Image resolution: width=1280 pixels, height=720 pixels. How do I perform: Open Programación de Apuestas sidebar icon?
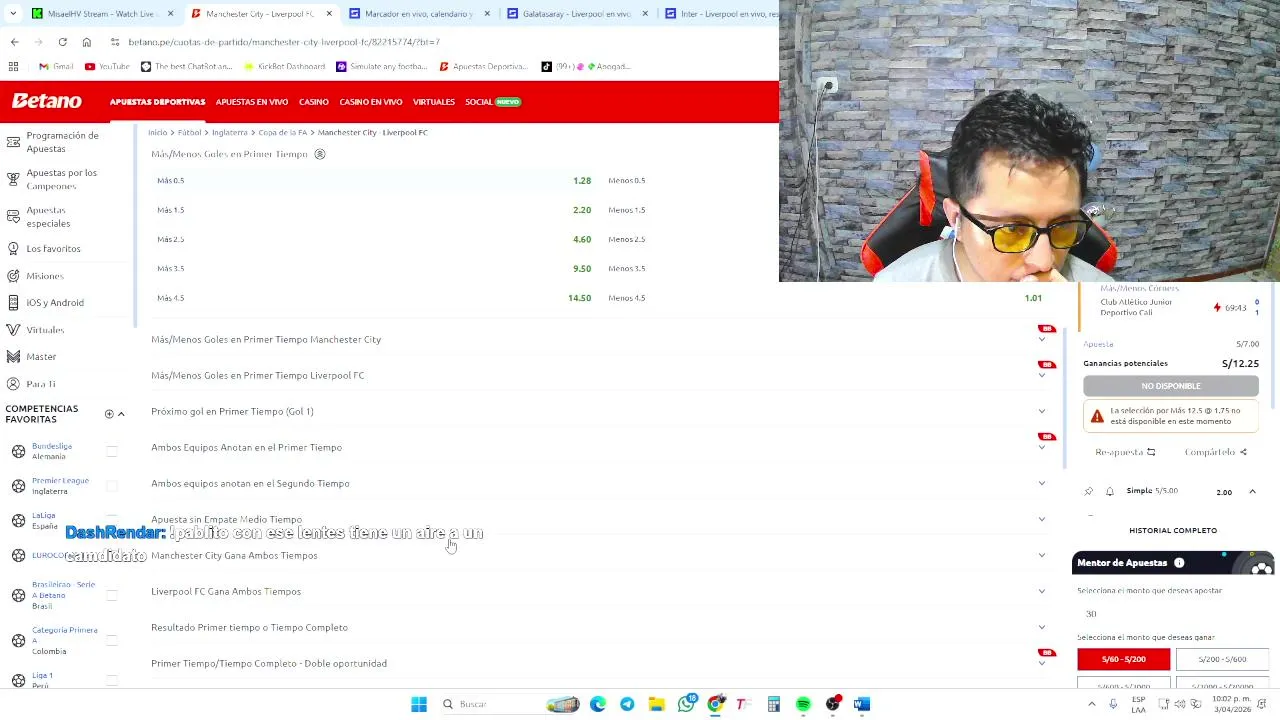(13, 142)
